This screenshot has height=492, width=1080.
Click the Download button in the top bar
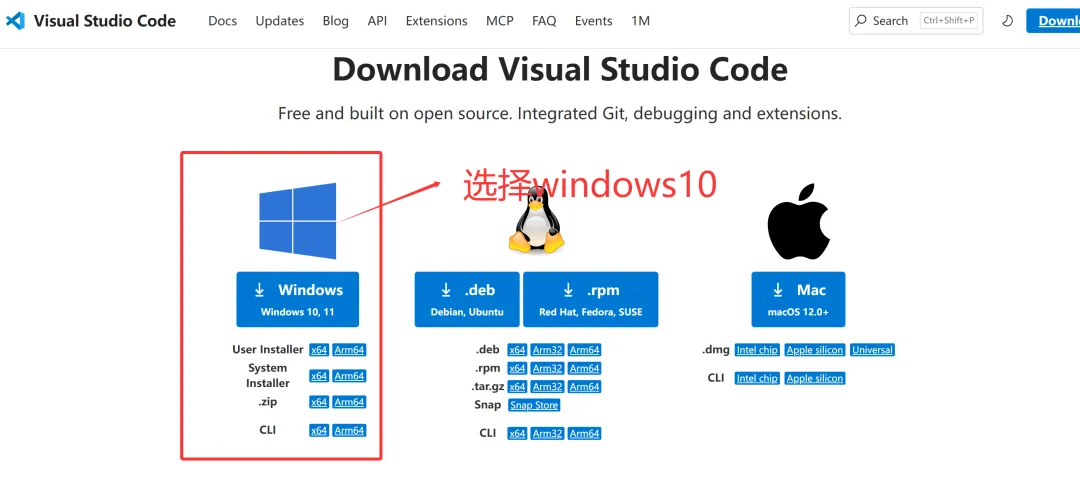point(1053,21)
